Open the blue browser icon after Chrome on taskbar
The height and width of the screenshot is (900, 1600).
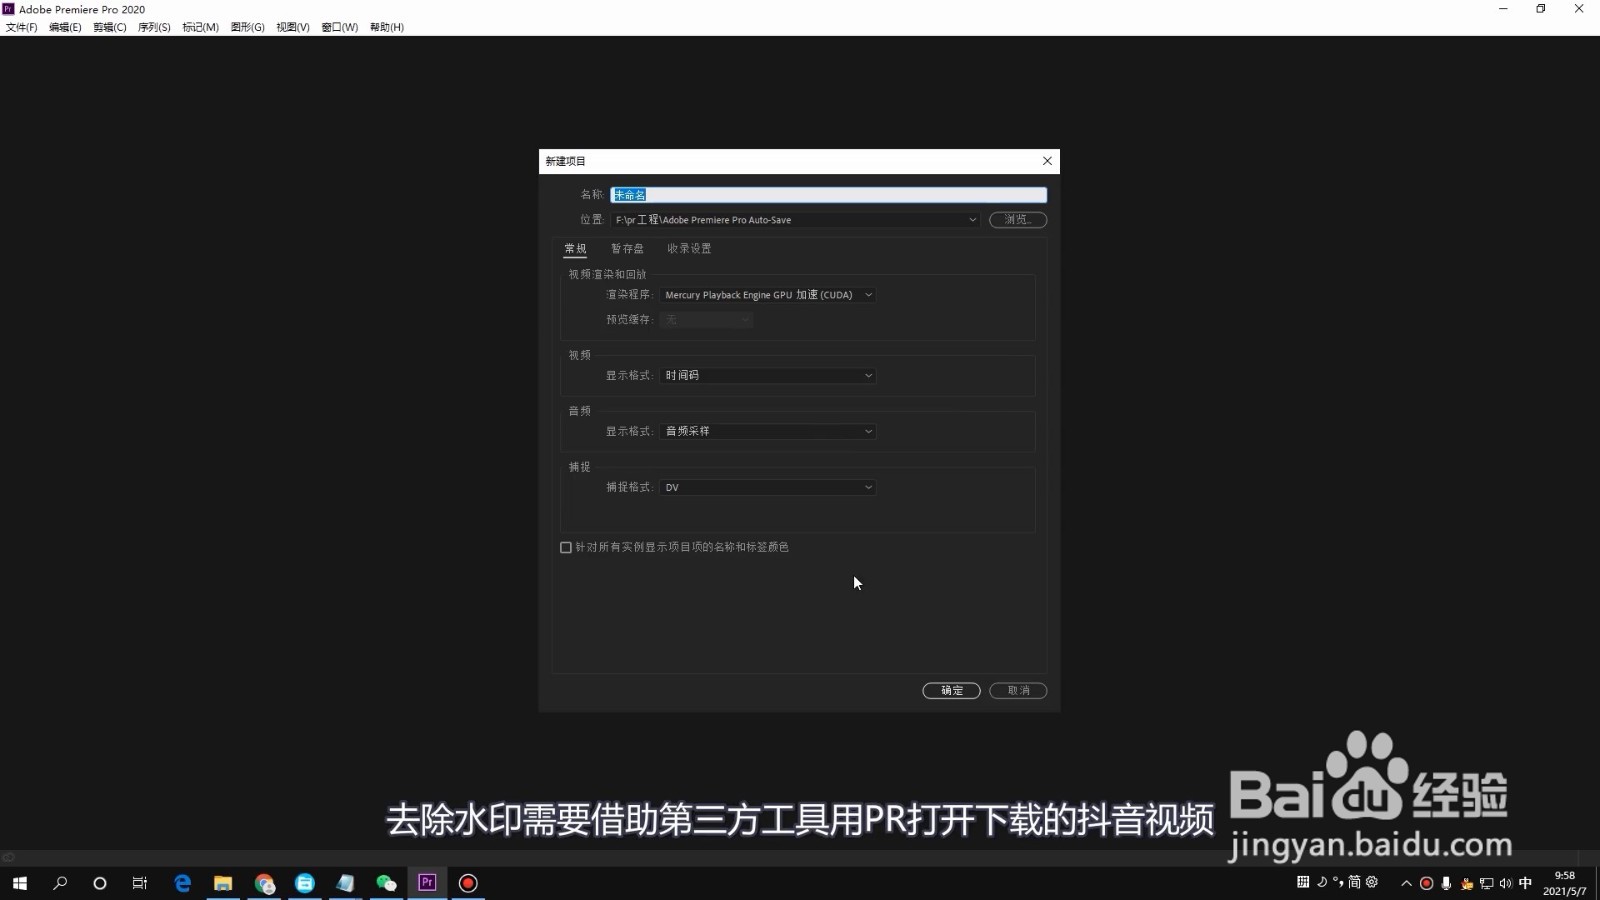(x=305, y=883)
